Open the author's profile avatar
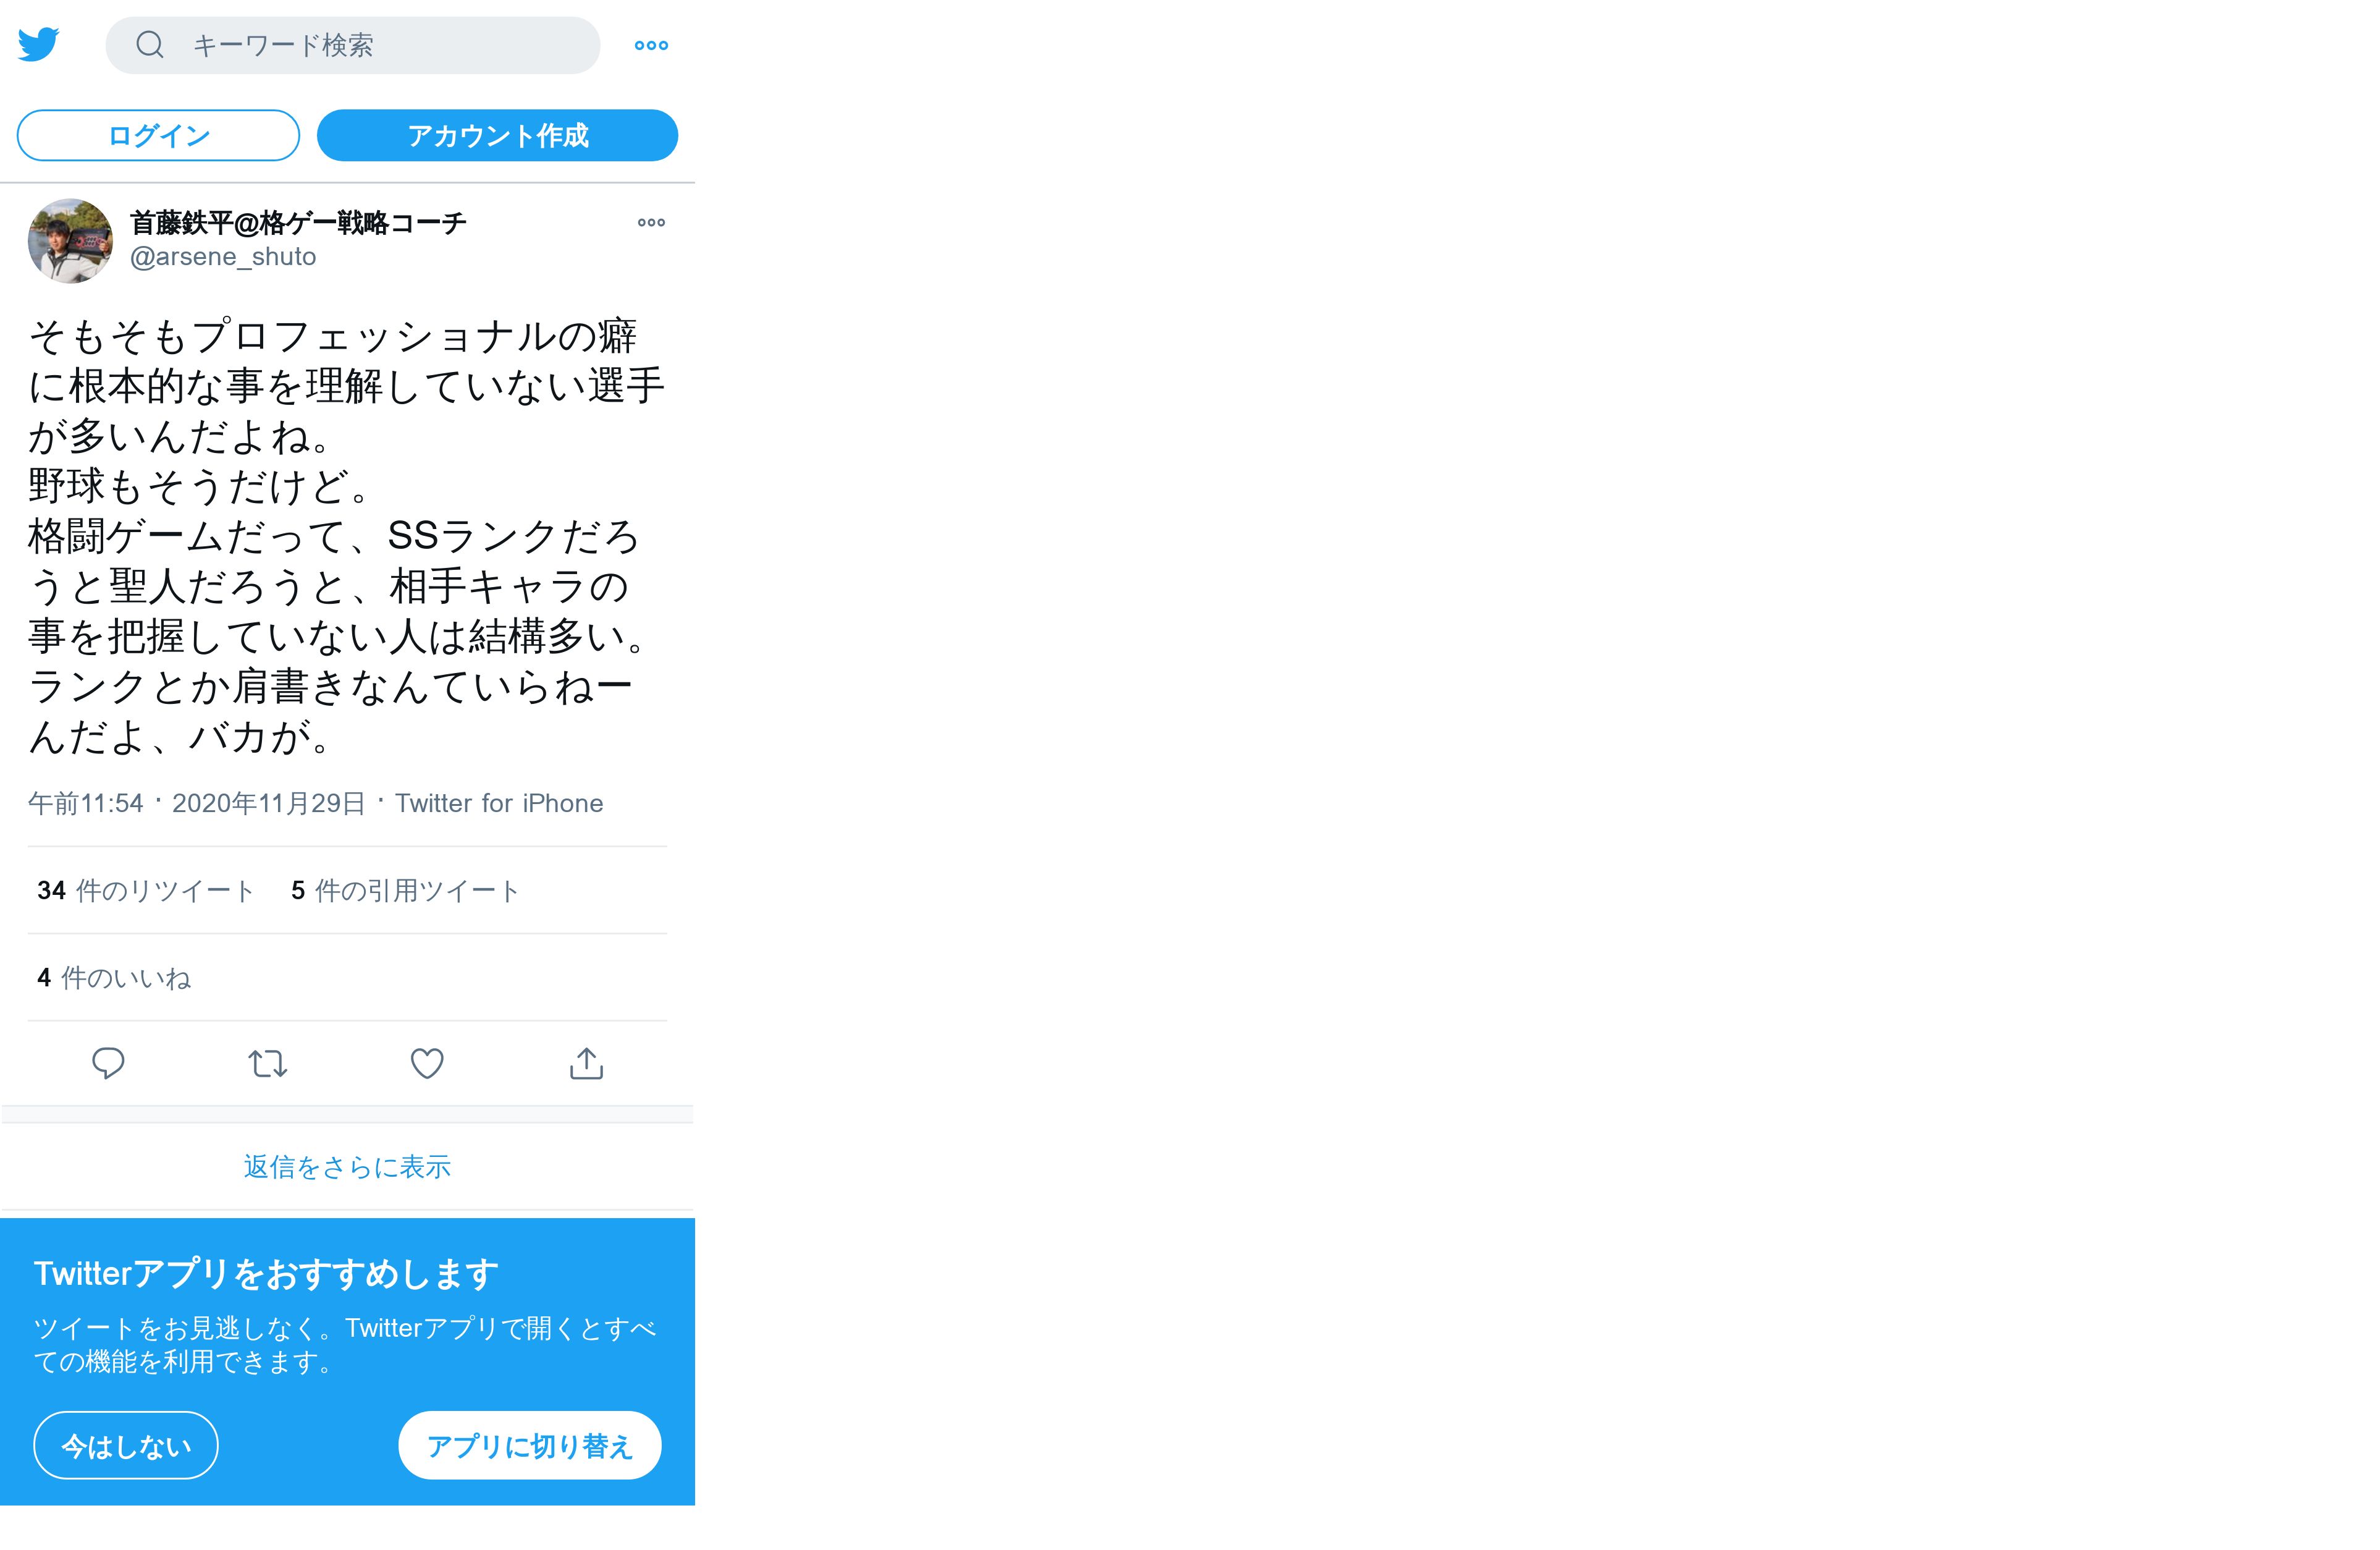This screenshot has width=2380, height=1550. click(x=70, y=241)
